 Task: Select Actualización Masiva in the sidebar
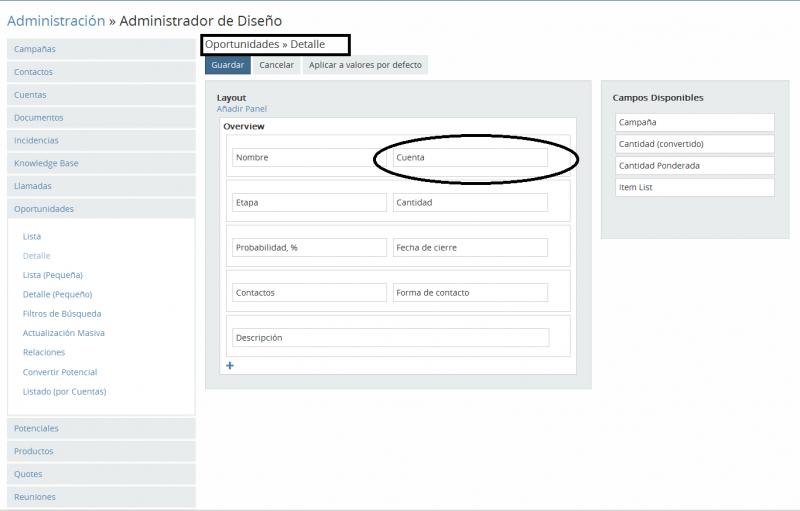63,333
